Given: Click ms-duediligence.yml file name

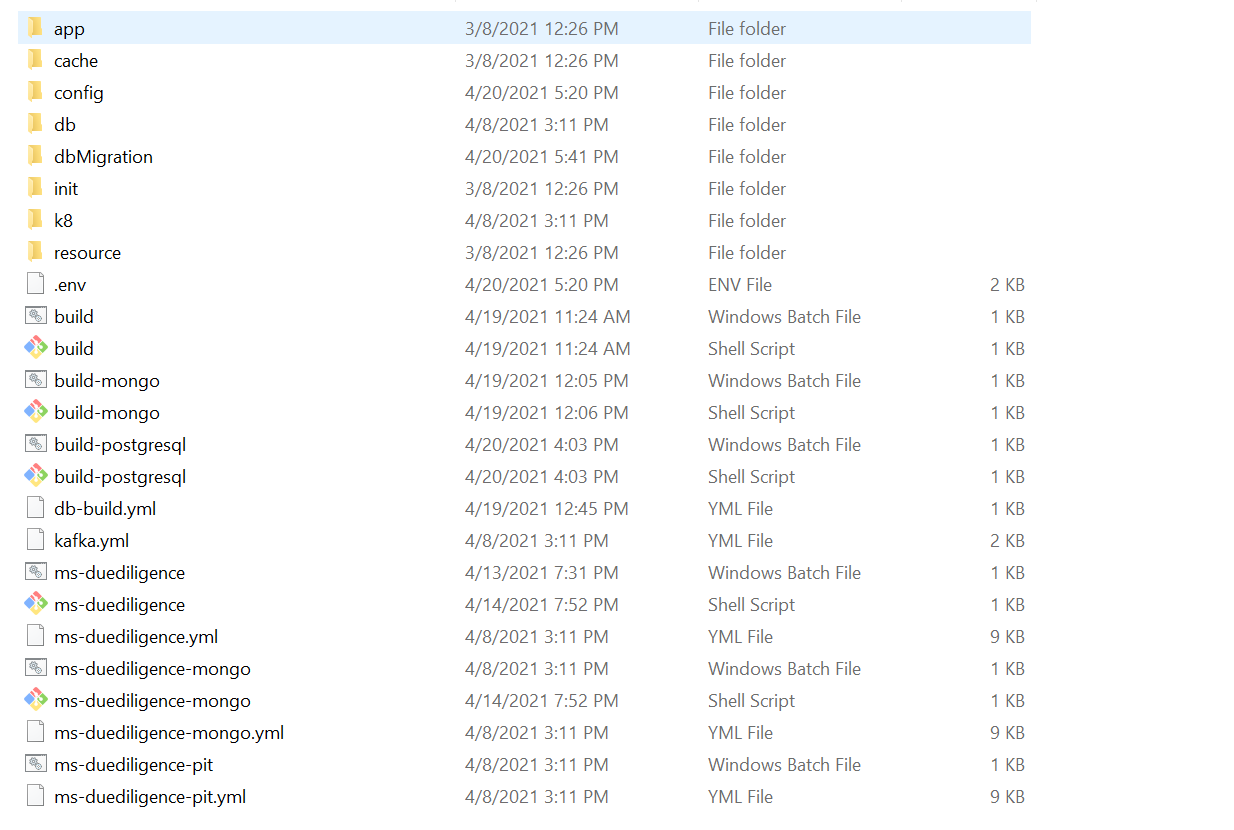Looking at the screenshot, I should pyautogui.click(x=136, y=637).
